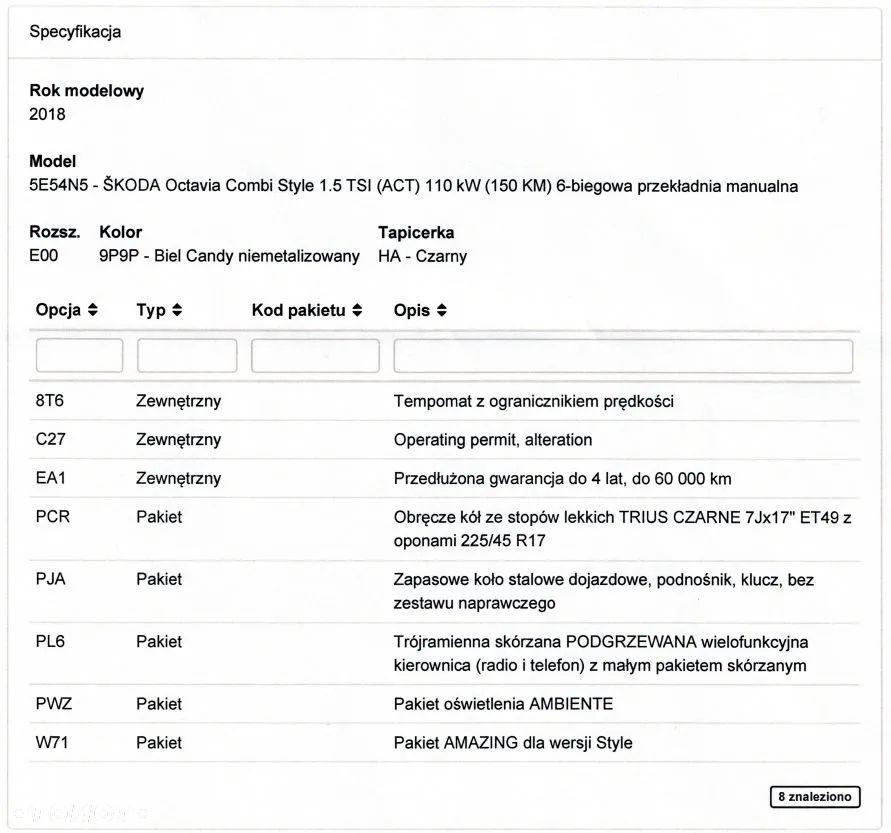Screen dimensions: 891x833
Task: Click the '8 znaleziono' badge
Action: (x=815, y=797)
